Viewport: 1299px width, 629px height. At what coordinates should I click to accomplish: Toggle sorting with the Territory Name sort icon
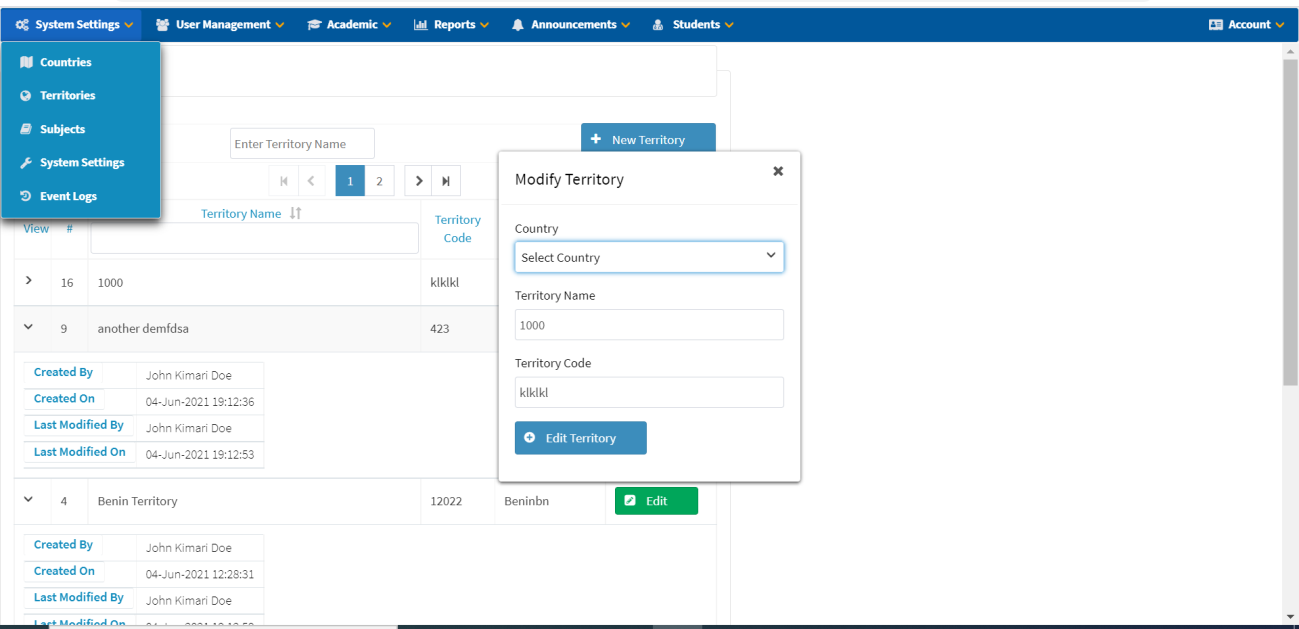294,212
